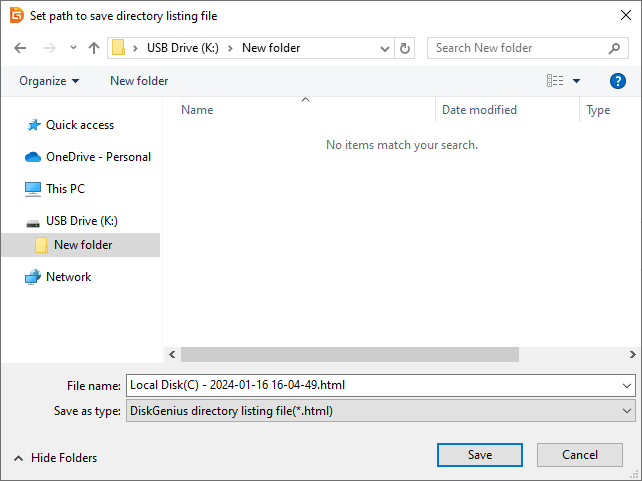
Task: Click the Up one level arrow icon
Action: [x=94, y=48]
